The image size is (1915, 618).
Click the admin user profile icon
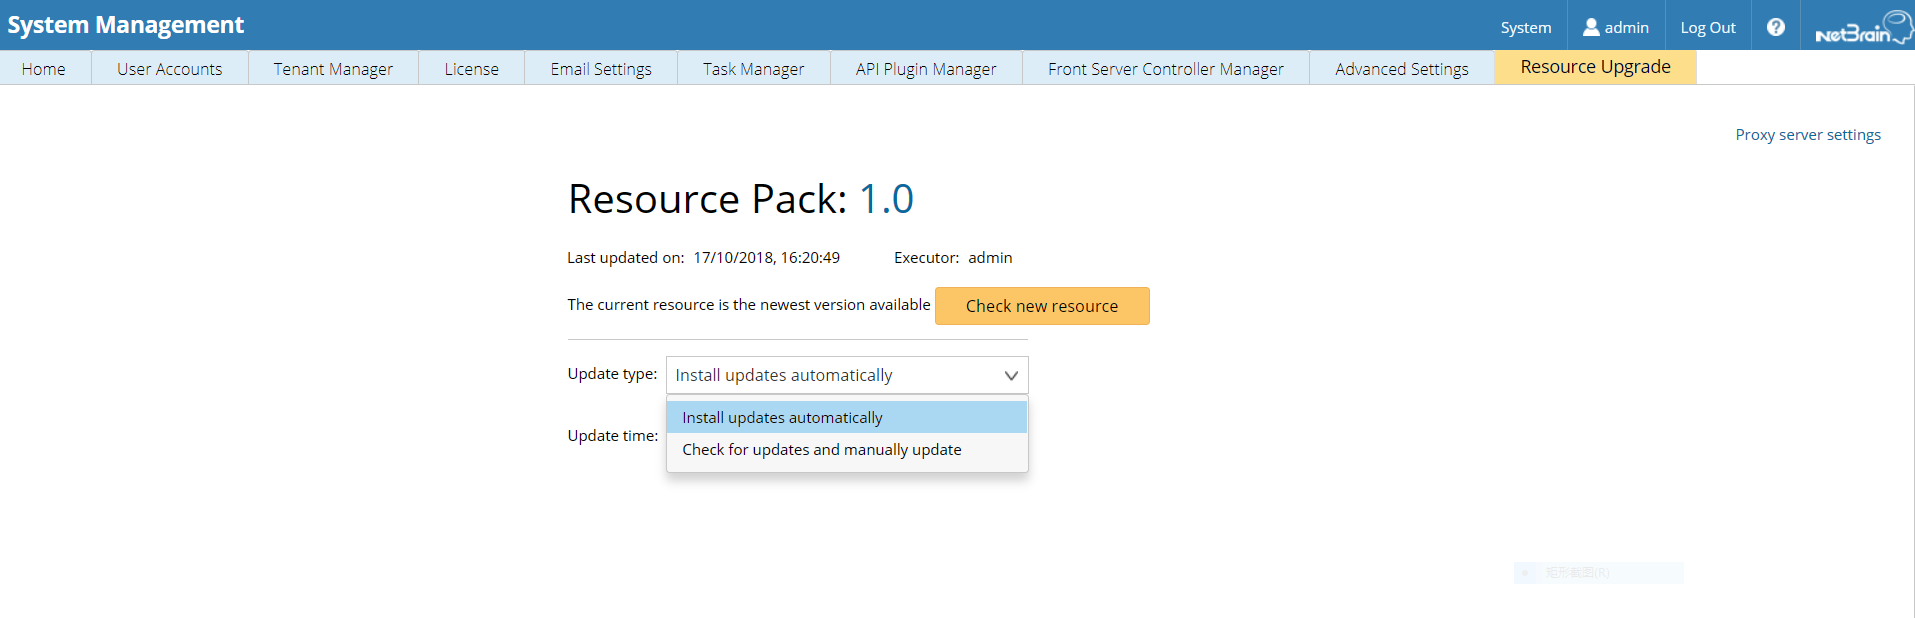(1591, 27)
